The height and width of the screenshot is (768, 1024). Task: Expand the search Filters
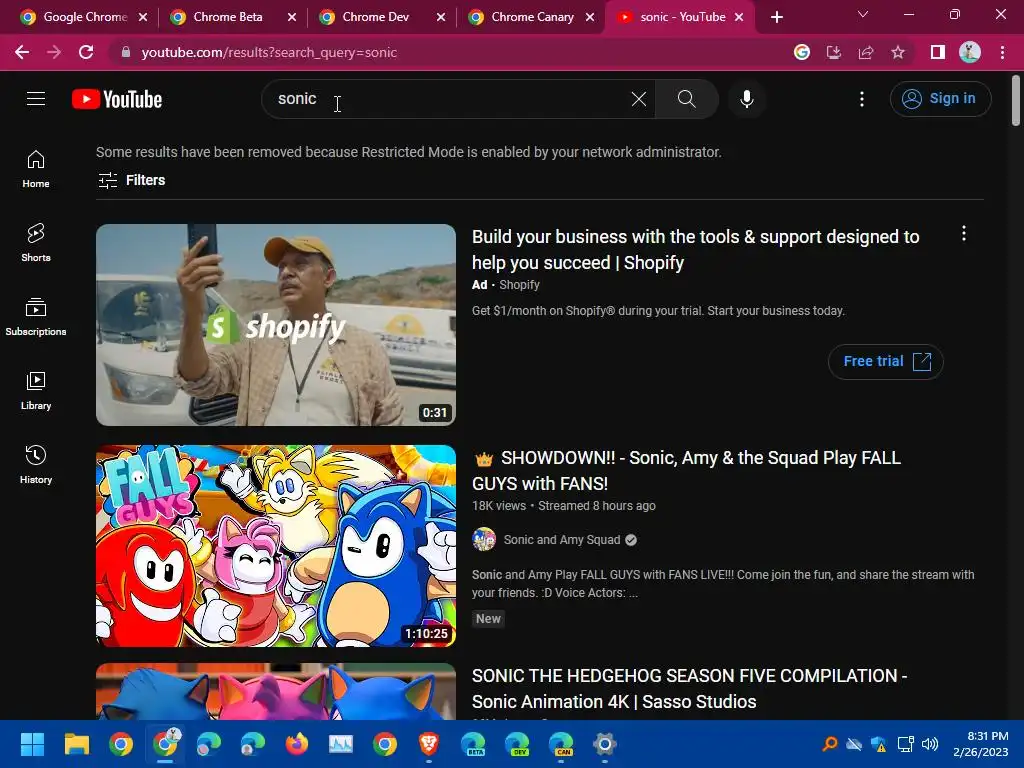pyautogui.click(x=131, y=180)
